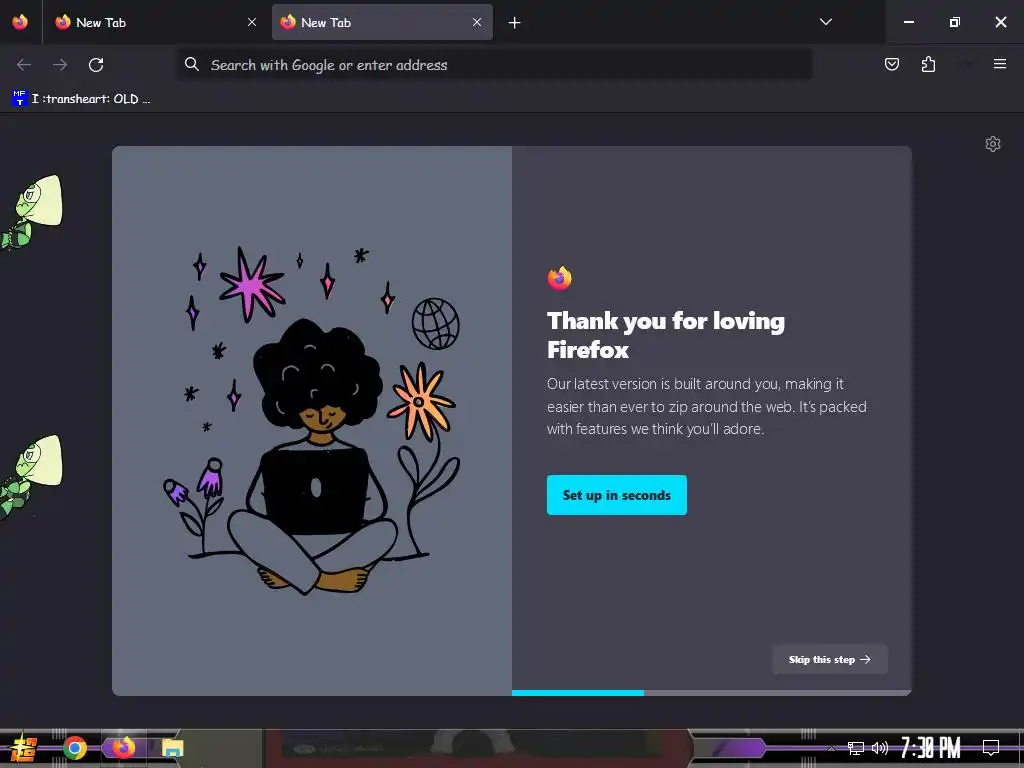Close the first New Tab

tap(252, 22)
